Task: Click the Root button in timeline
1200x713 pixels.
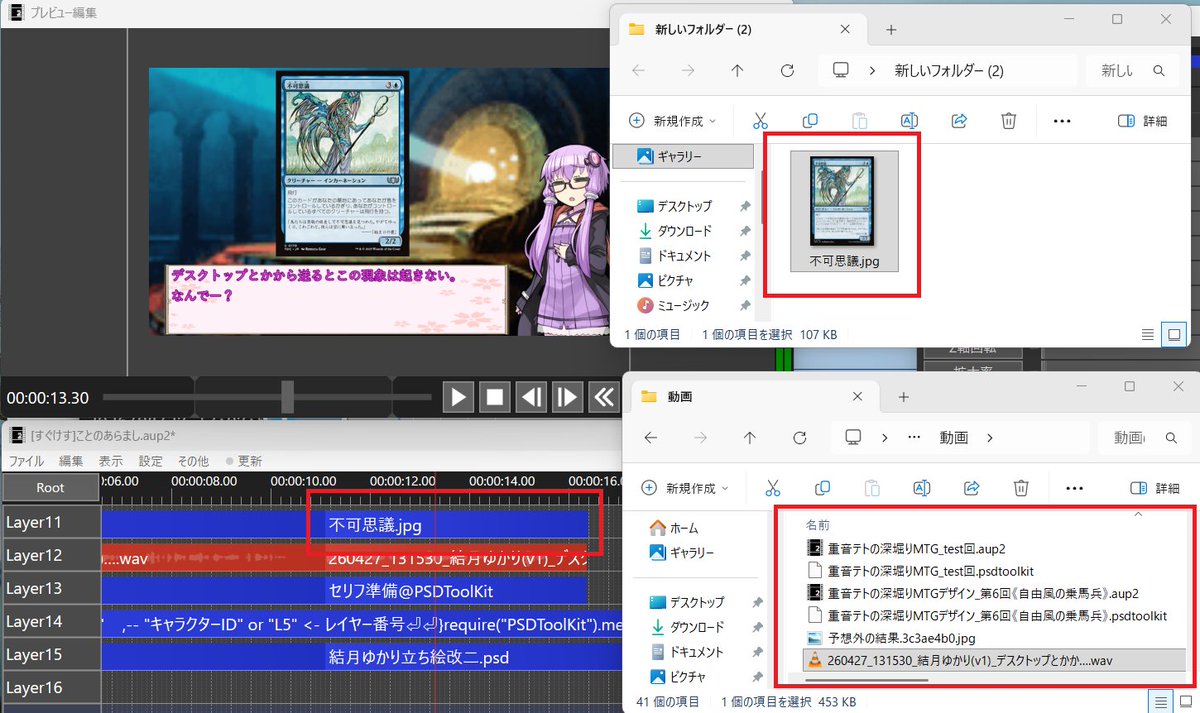Action: point(50,488)
